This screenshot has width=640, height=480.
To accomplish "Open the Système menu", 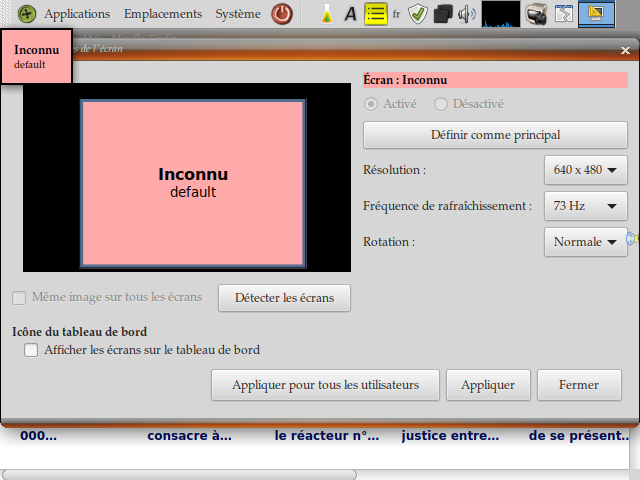I will pyautogui.click(x=238, y=14).
